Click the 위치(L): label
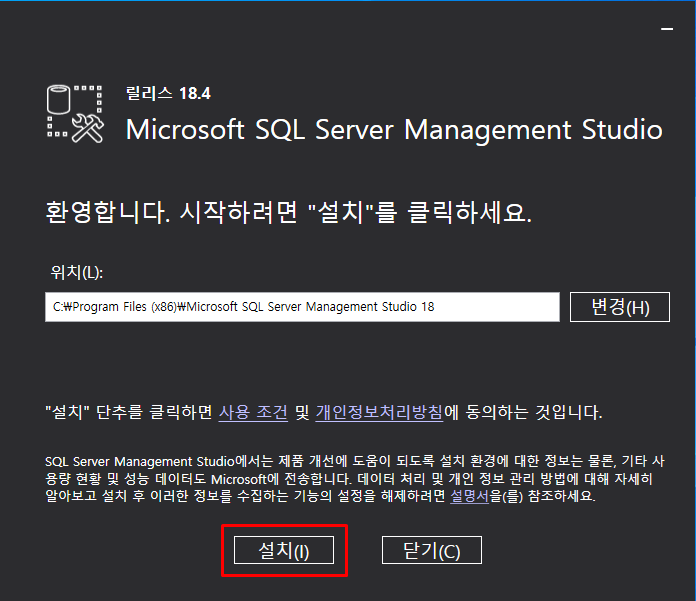Screen dimensions: 696x601 click(x=77, y=272)
